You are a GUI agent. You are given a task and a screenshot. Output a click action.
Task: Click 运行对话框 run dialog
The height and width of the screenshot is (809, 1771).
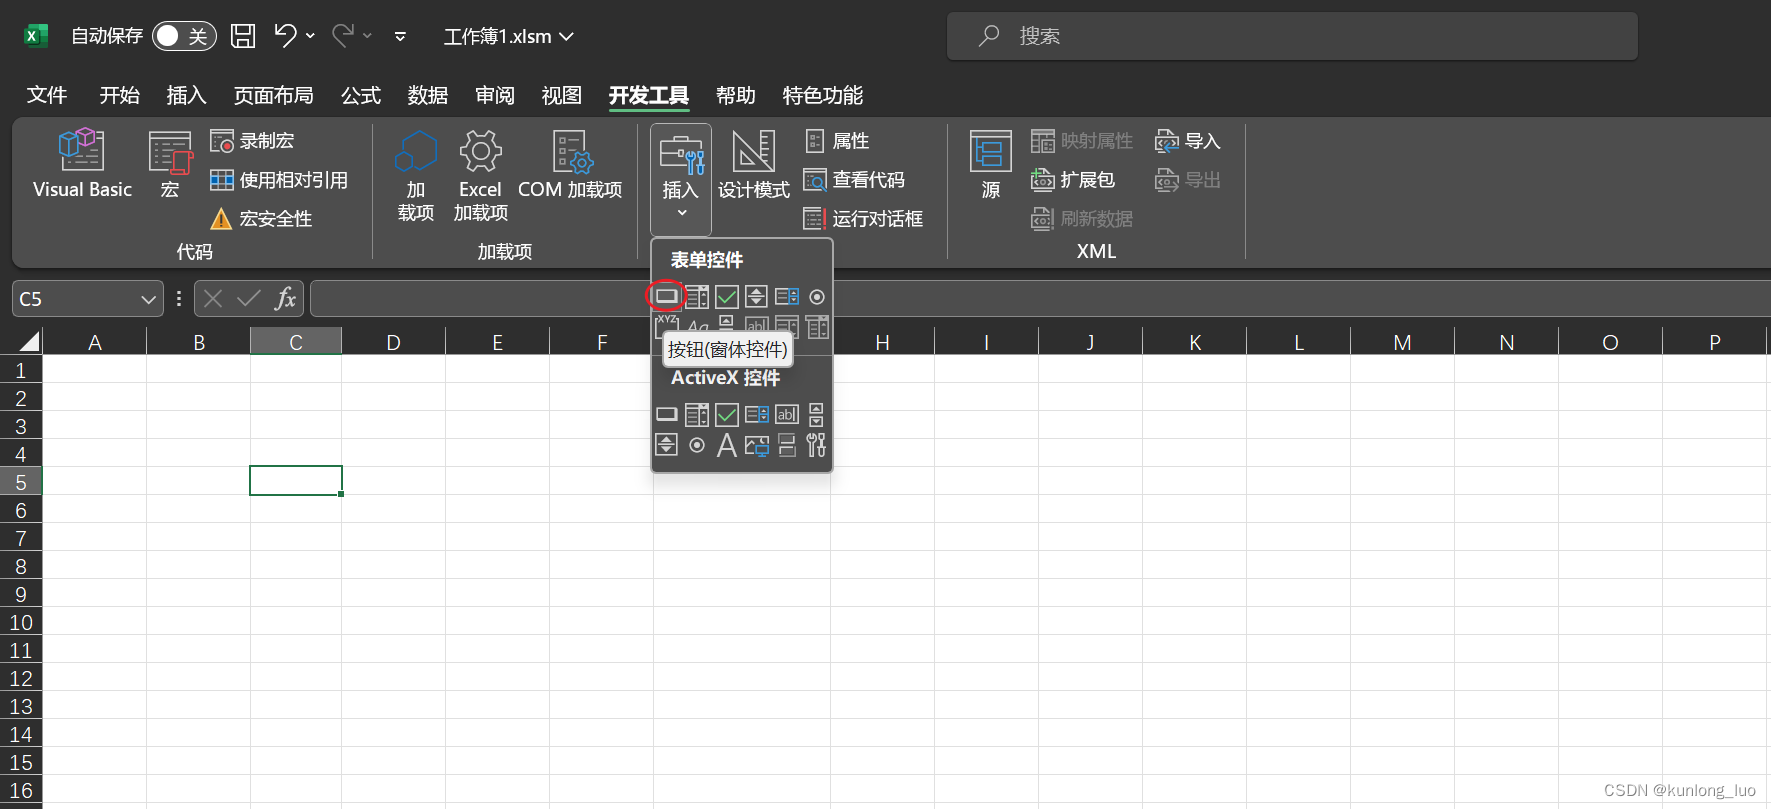click(863, 219)
